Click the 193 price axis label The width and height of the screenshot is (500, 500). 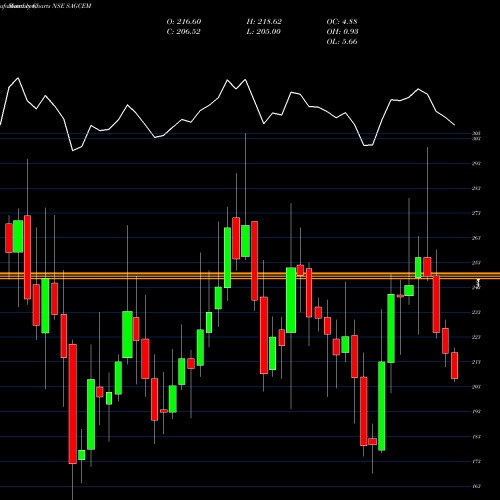tap(476, 412)
